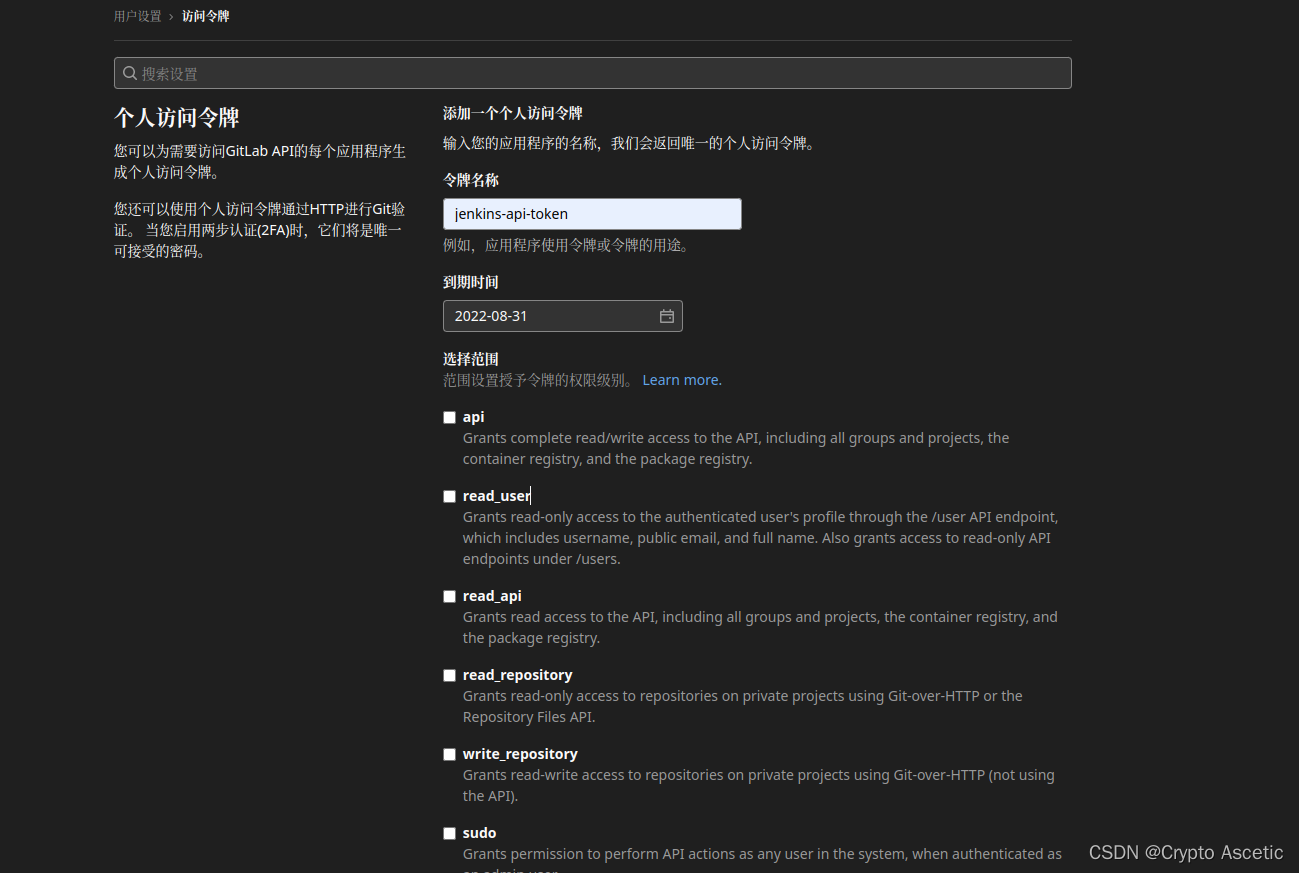
Task: Click the write_repository scope label
Action: 520,754
